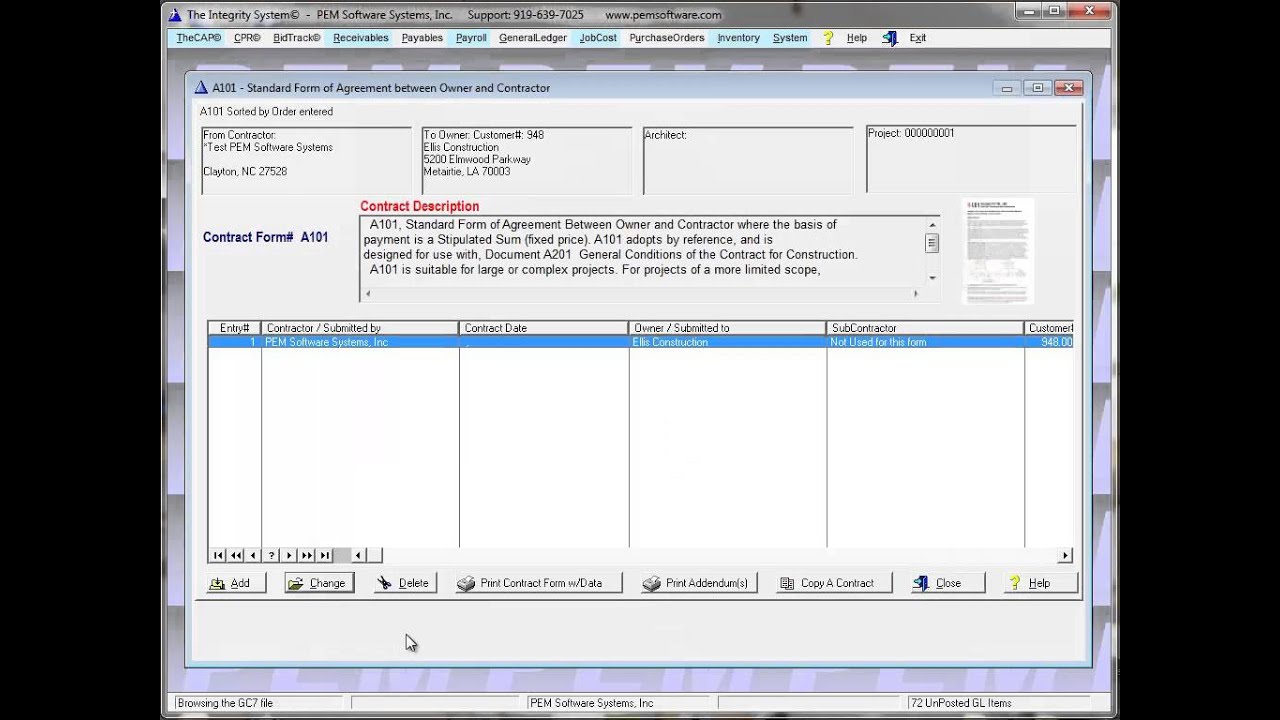
Task: Click the Change button
Action: pos(319,583)
